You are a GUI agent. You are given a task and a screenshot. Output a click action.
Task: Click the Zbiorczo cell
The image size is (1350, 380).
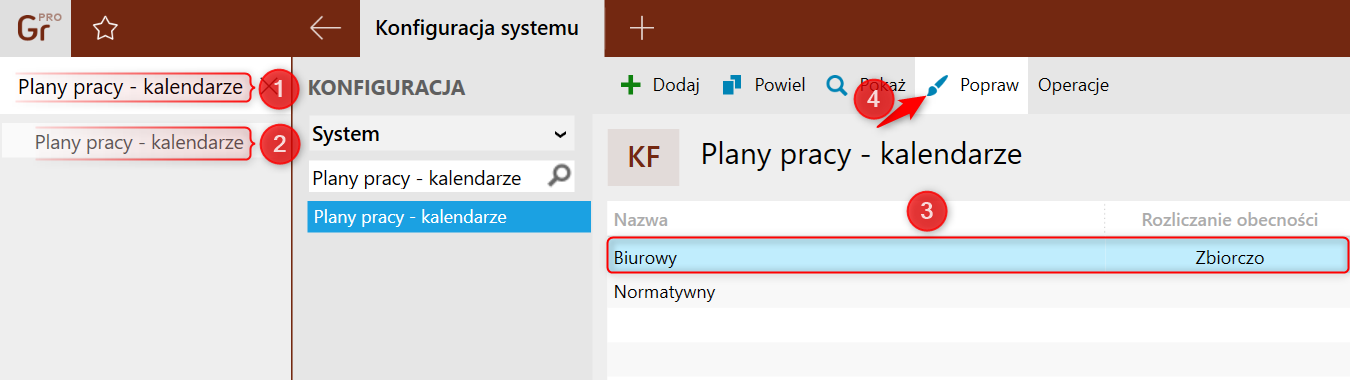[x=1229, y=257]
